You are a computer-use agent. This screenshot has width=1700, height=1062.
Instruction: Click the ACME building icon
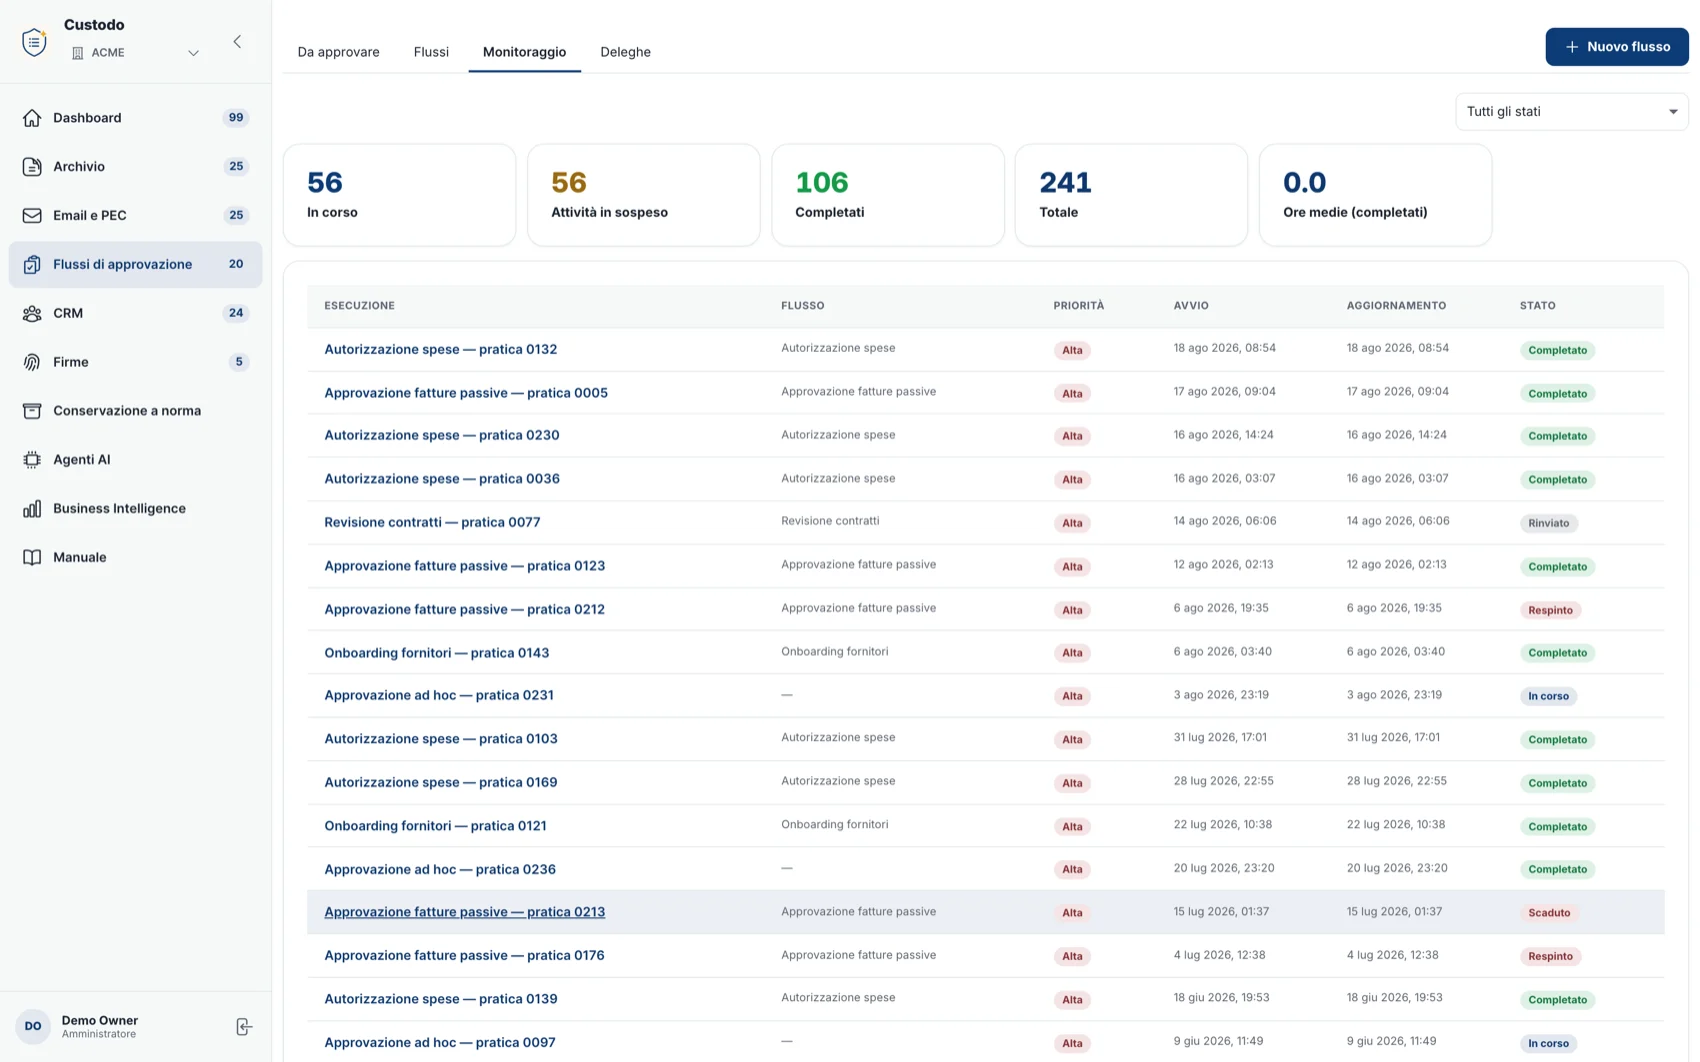[x=77, y=53]
